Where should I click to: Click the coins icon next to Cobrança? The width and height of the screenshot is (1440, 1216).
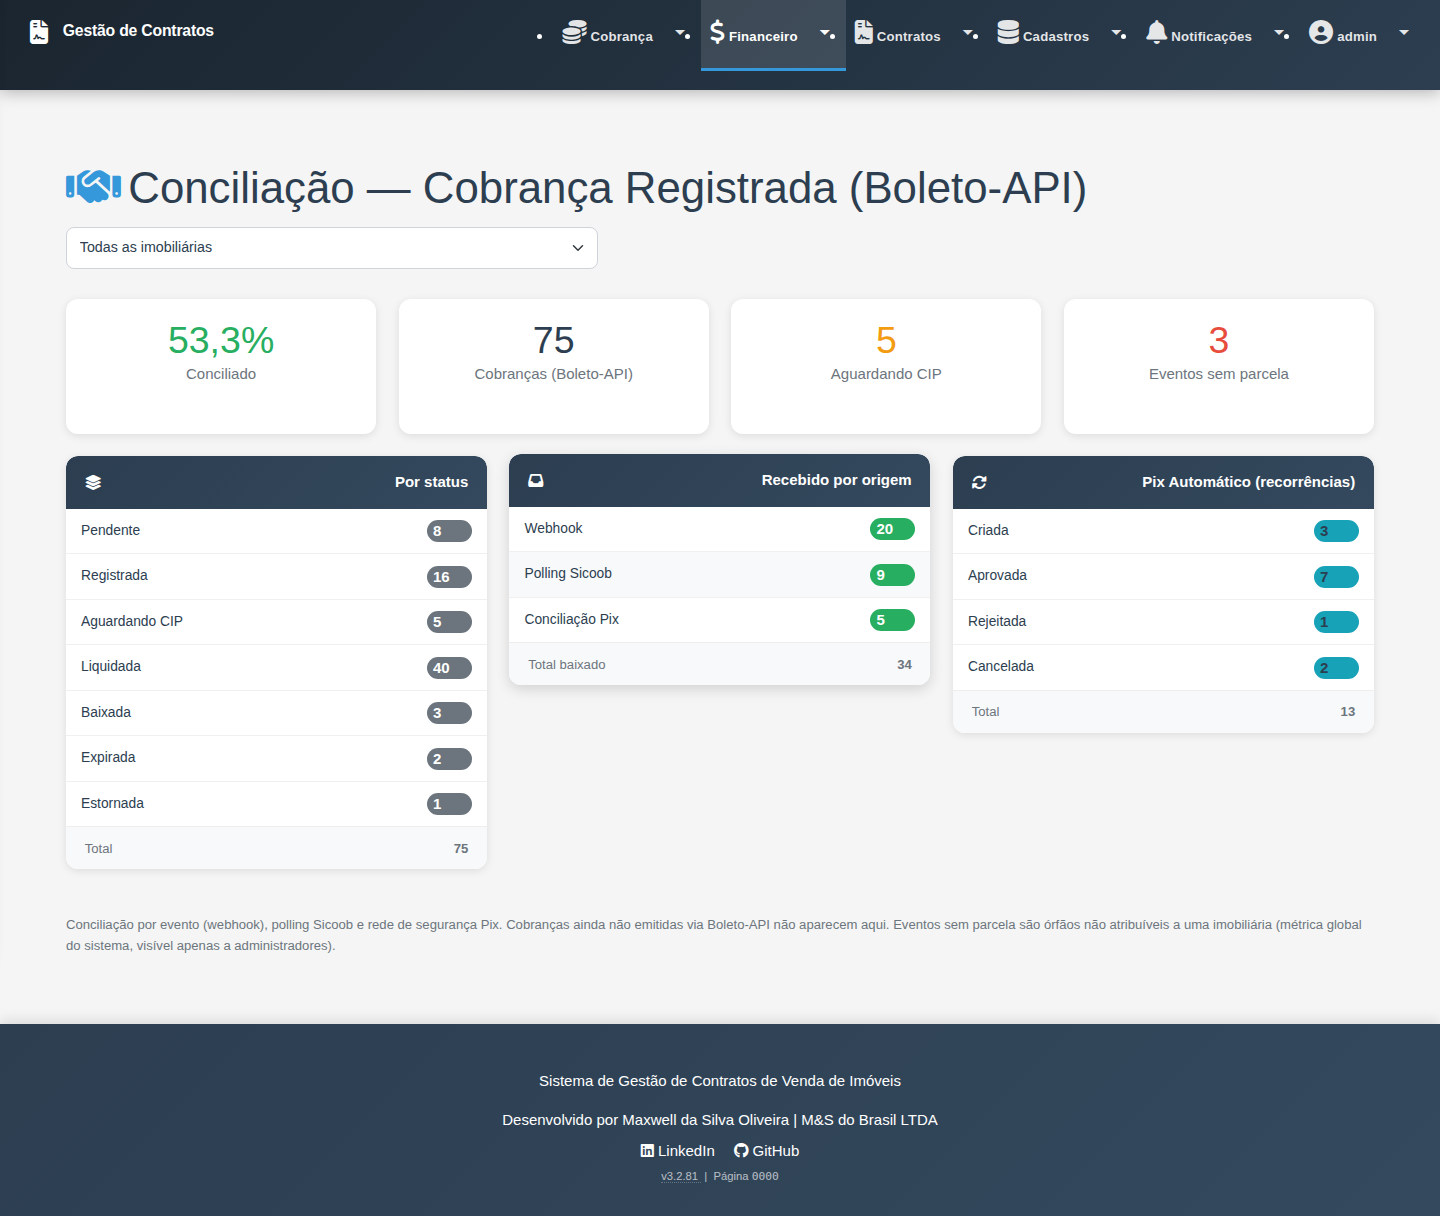(574, 32)
